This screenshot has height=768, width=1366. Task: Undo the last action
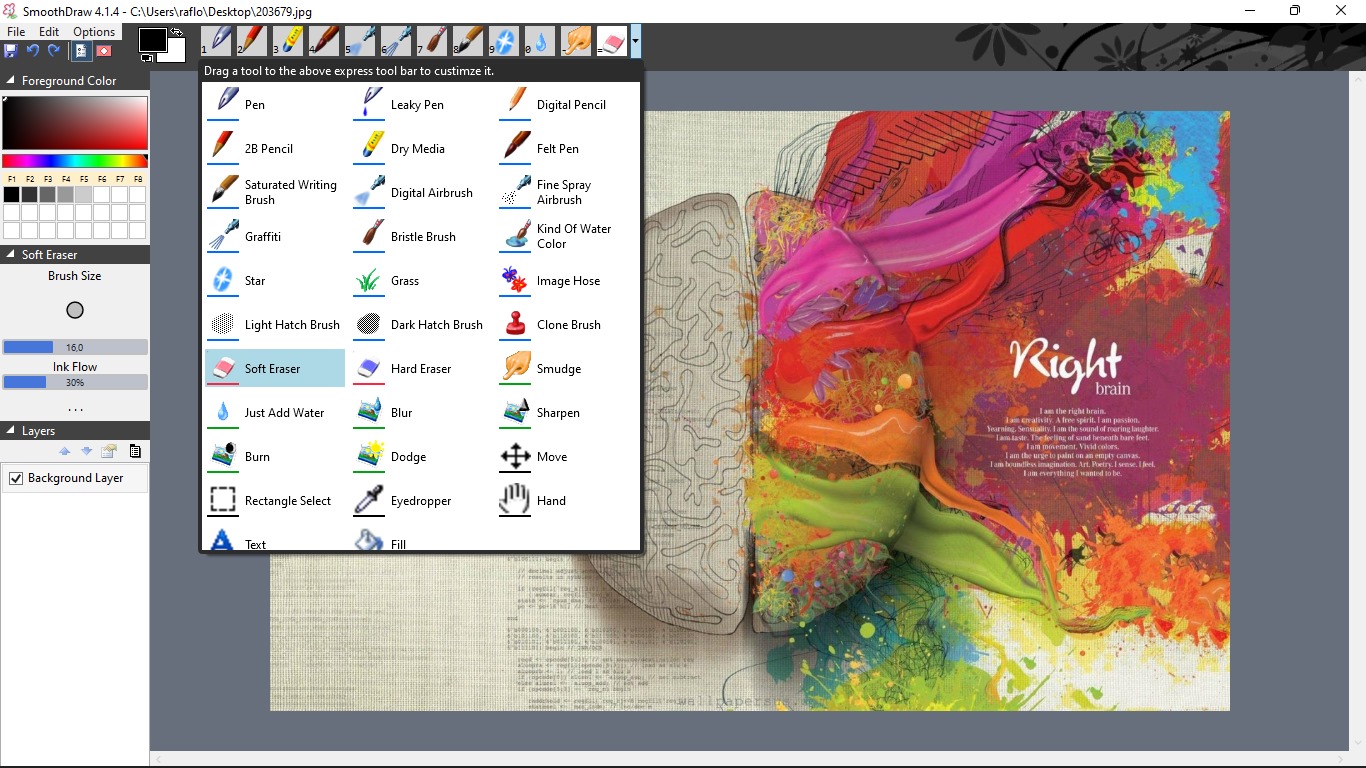(x=33, y=50)
